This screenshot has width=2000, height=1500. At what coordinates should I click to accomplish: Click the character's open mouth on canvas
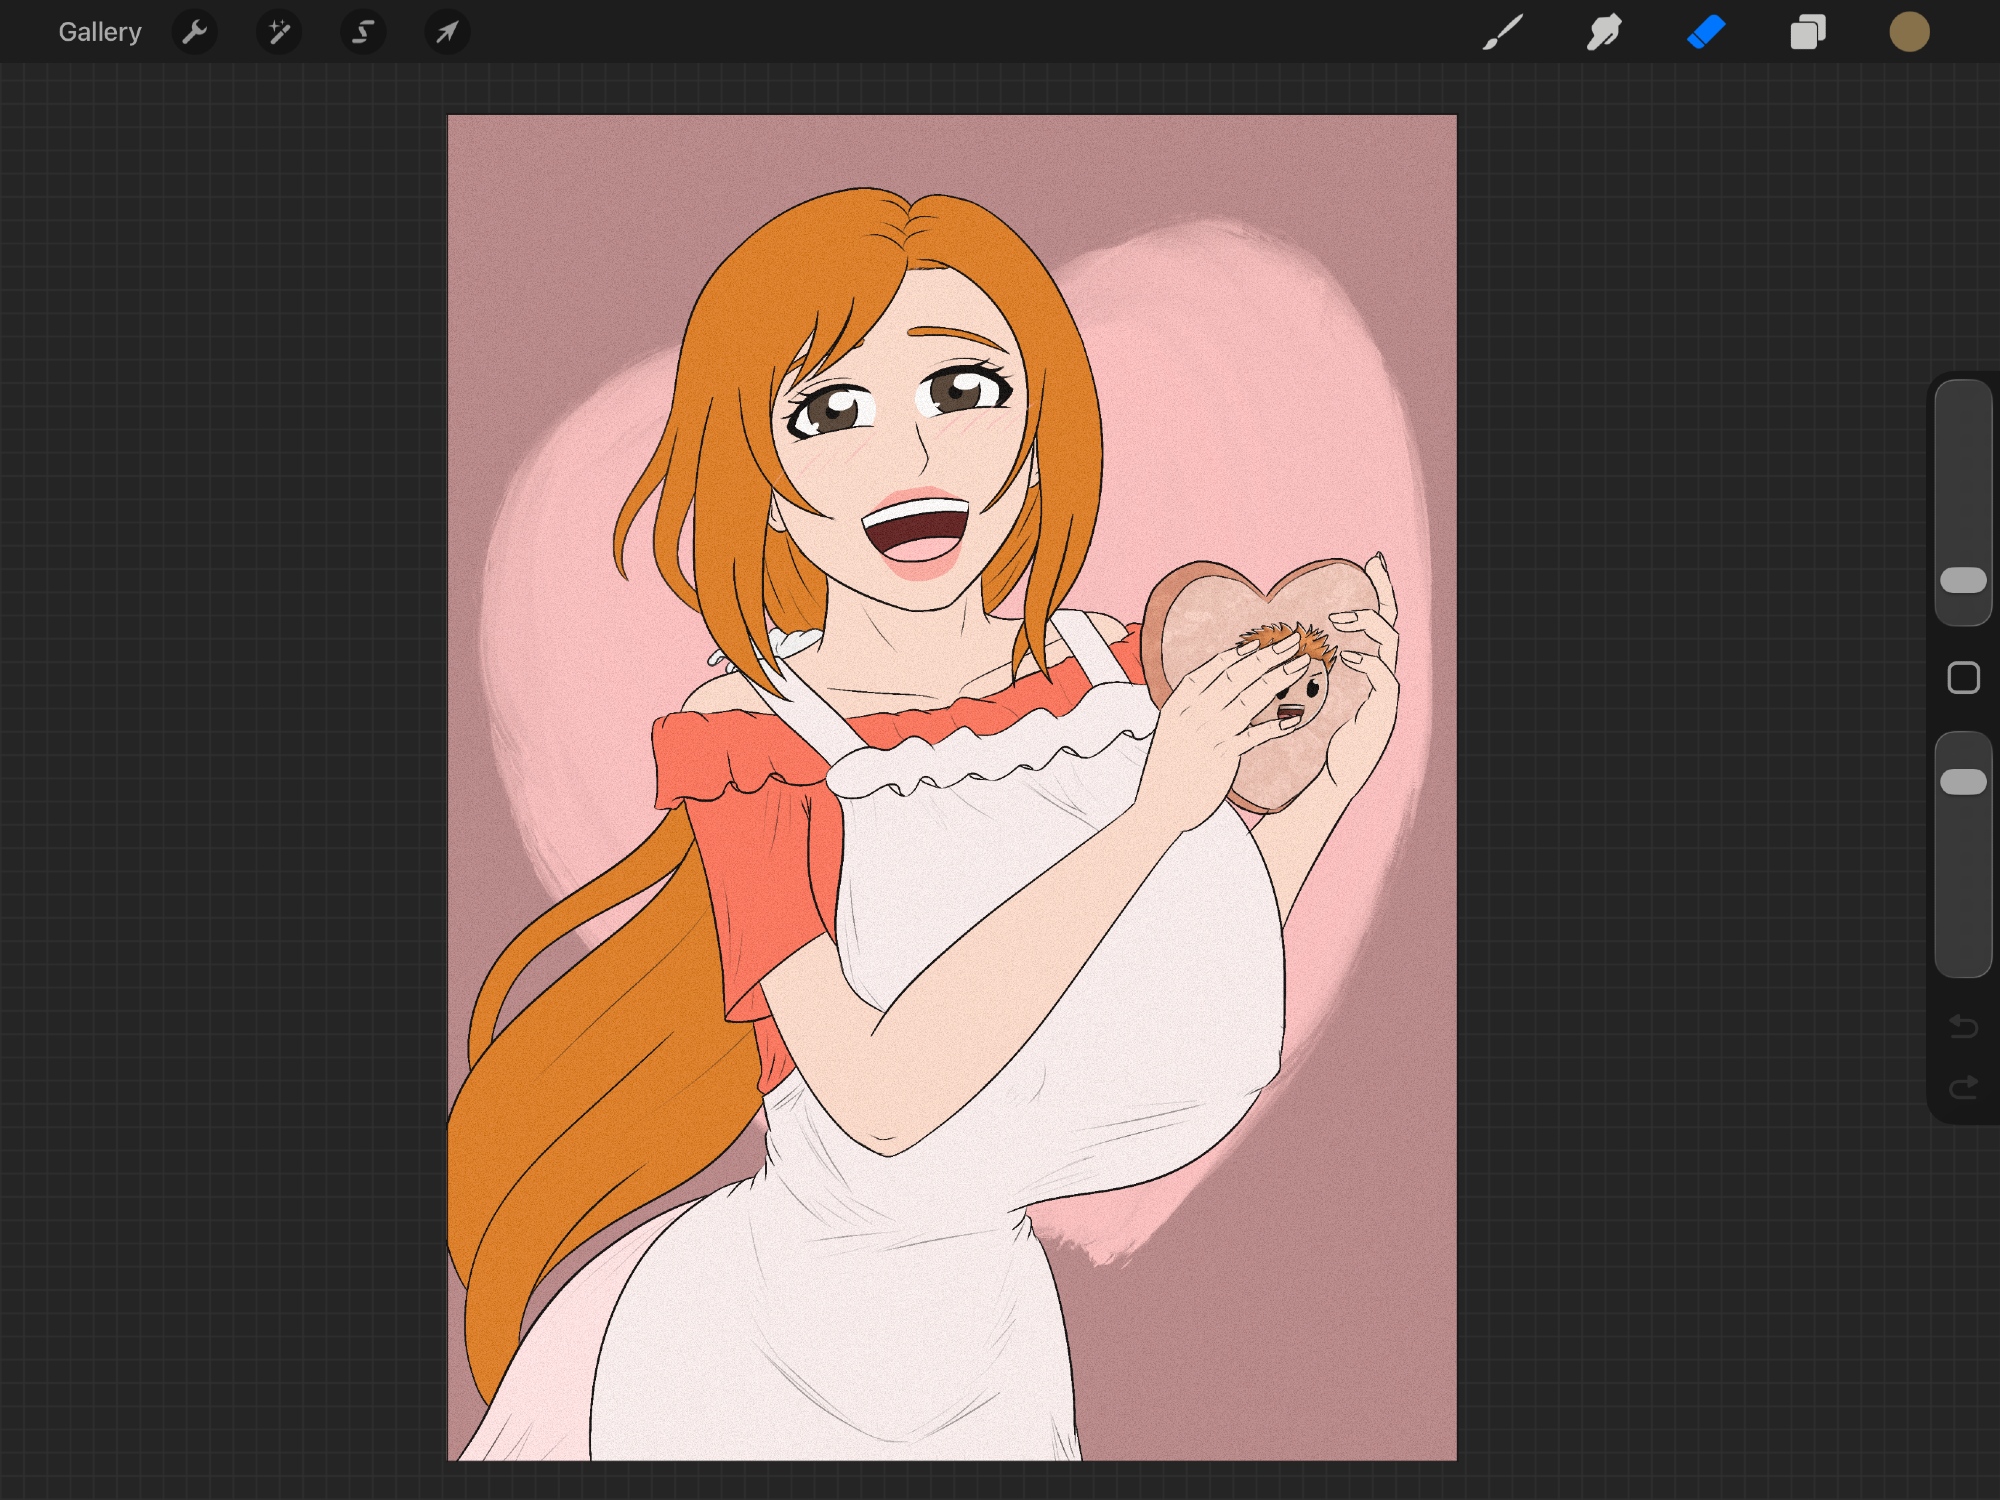915,530
